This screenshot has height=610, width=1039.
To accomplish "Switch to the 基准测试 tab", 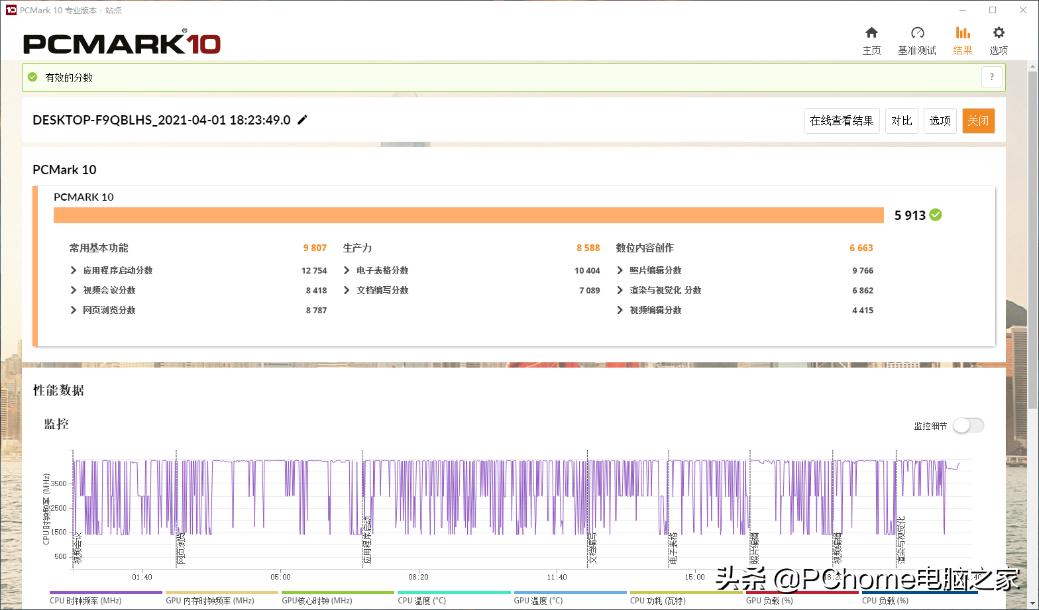I will click(916, 41).
